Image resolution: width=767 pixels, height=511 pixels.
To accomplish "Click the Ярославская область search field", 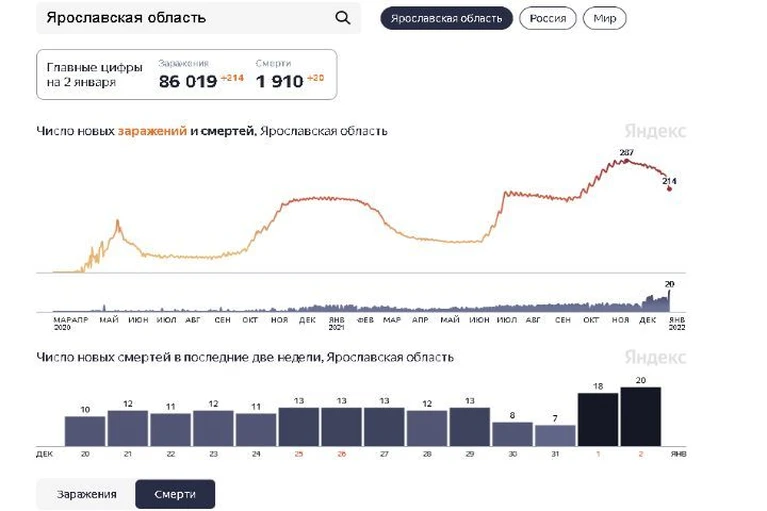I will point(198,18).
